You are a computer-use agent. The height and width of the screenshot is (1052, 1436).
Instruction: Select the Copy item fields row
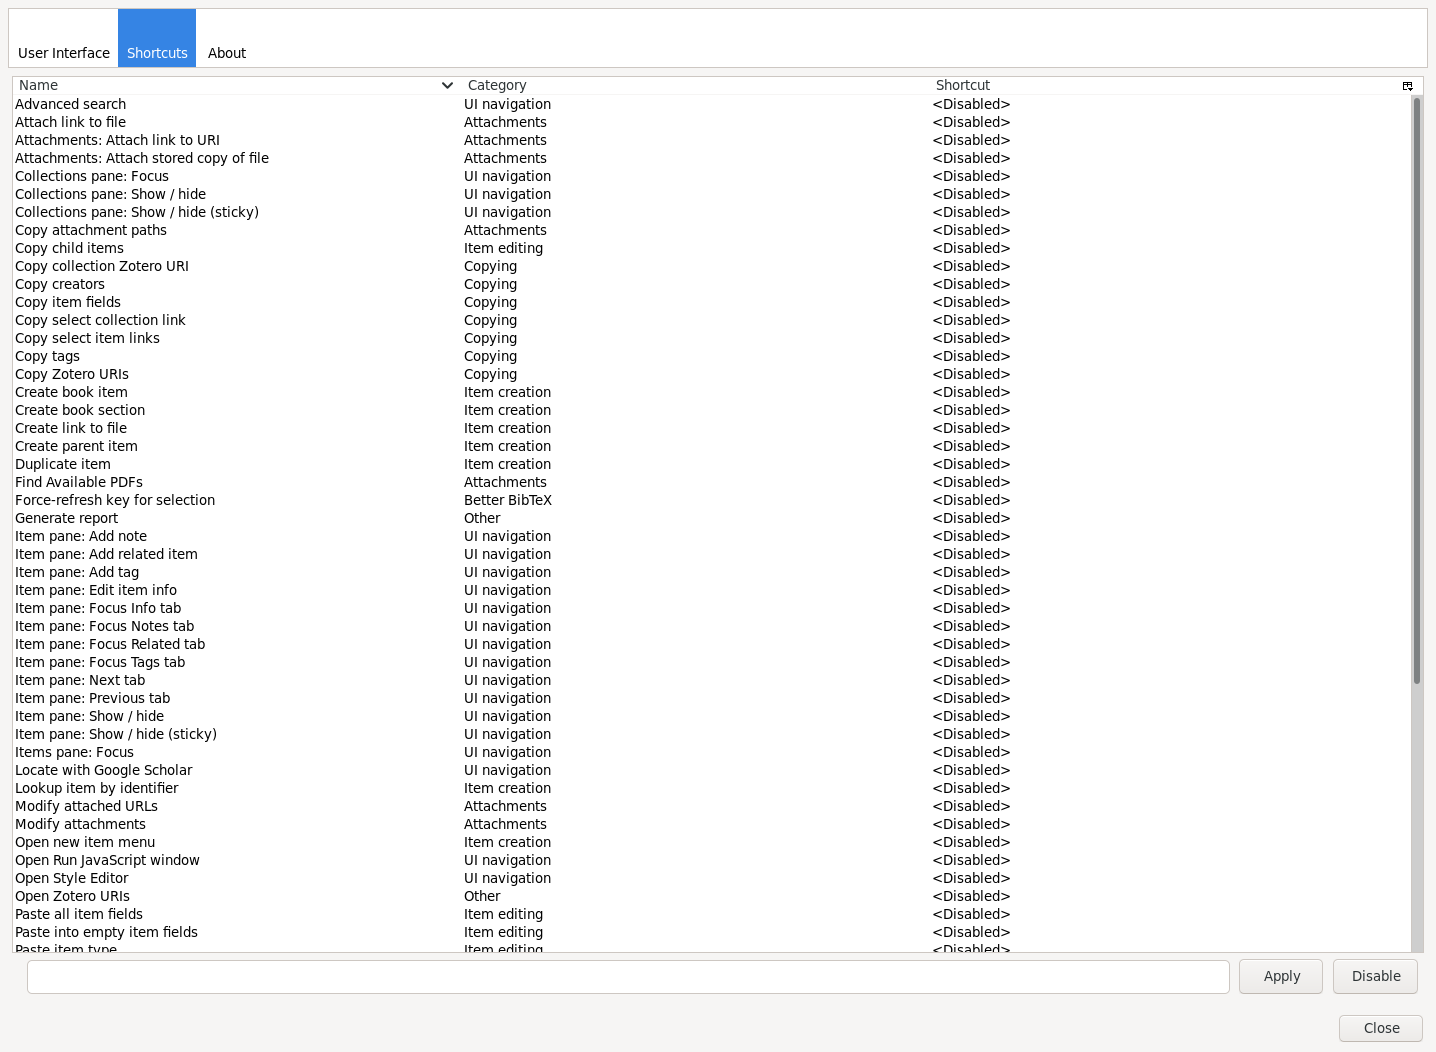[711, 302]
